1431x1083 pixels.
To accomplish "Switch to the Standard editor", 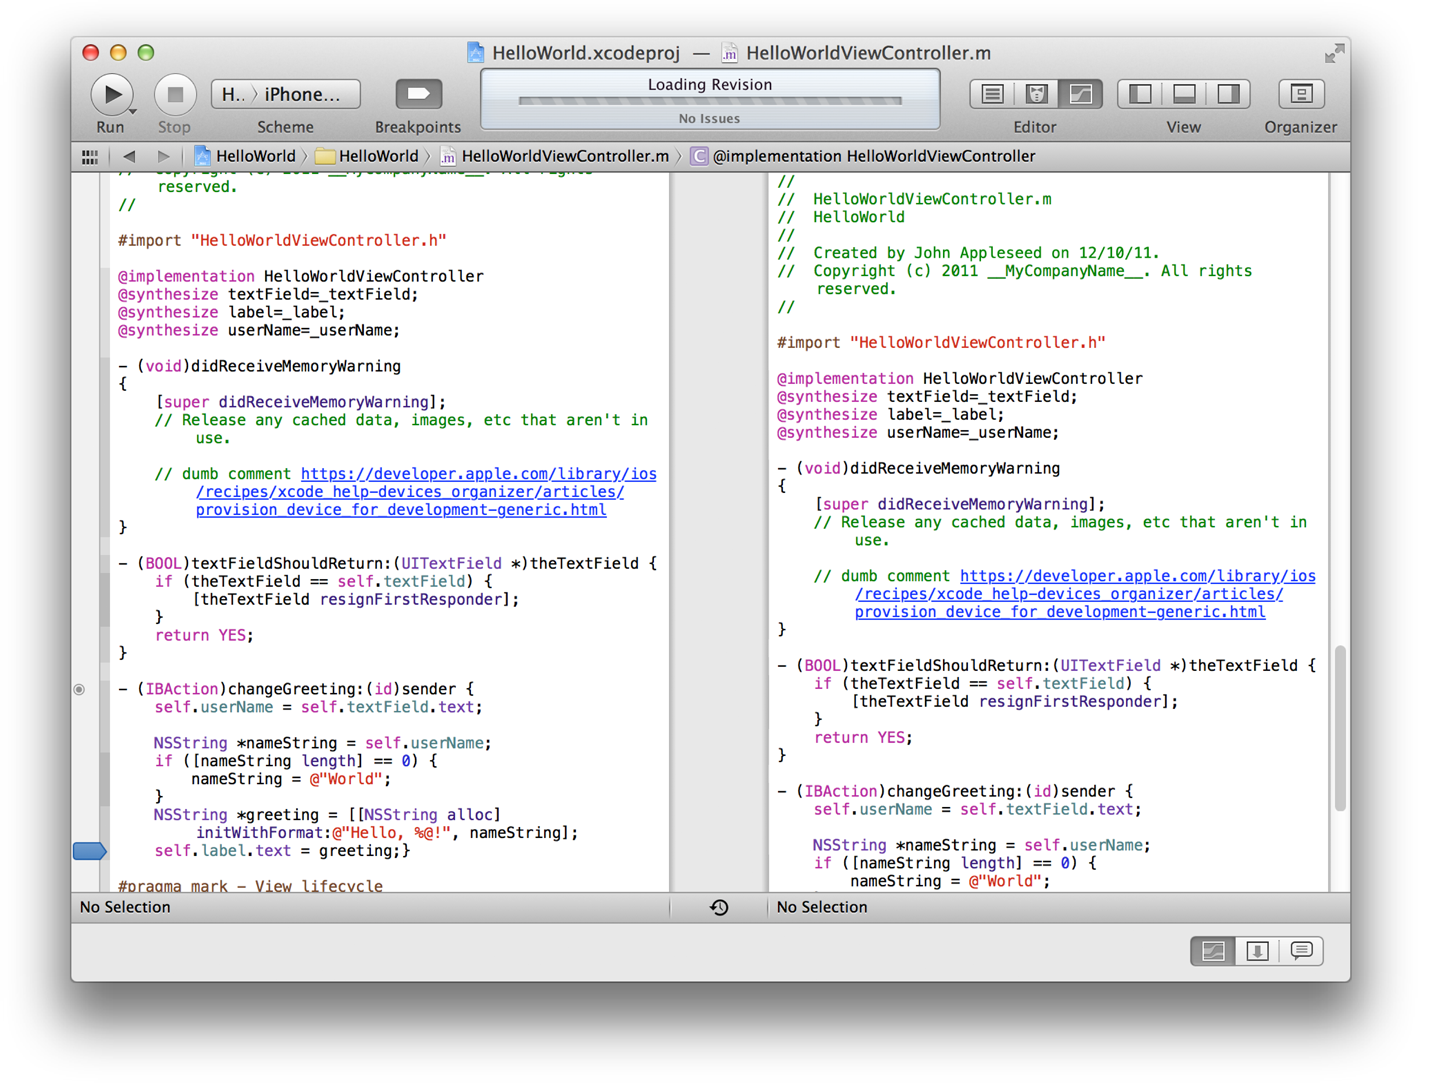I will (991, 93).
